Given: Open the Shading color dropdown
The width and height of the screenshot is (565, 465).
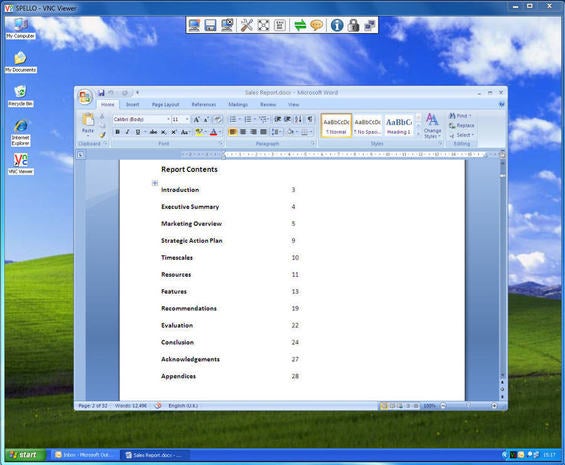Looking at the screenshot, I should pyautogui.click(x=297, y=132).
